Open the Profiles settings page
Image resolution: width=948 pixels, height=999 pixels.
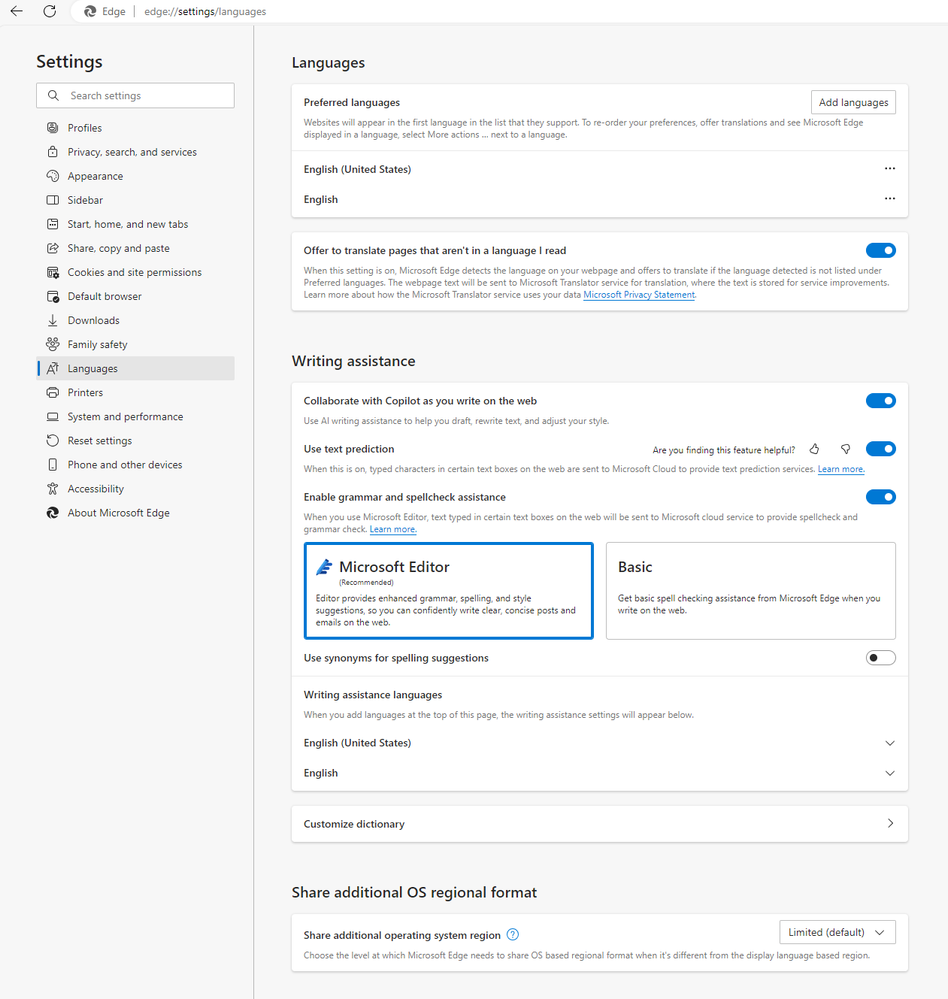pyautogui.click(x=135, y=127)
